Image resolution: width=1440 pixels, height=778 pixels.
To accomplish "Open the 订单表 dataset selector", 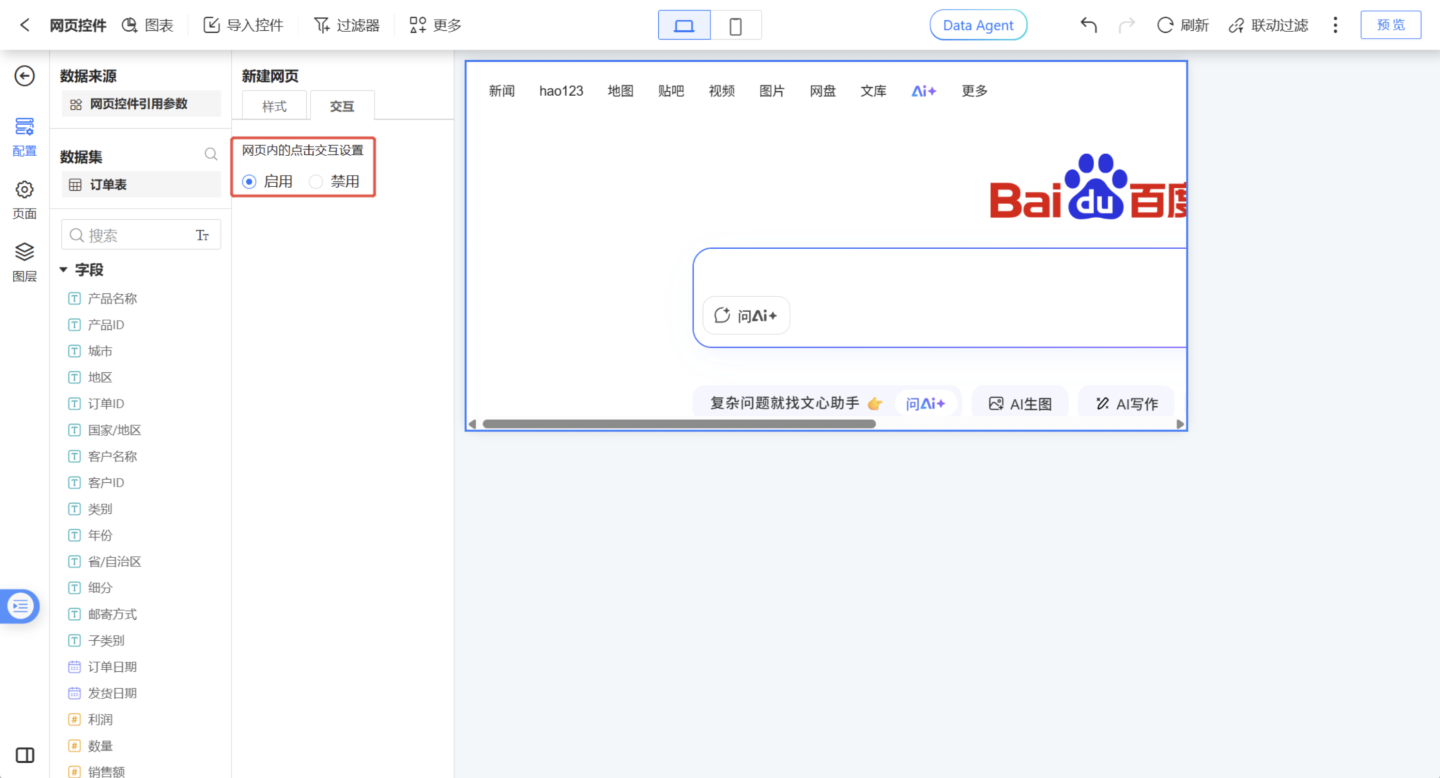I will pyautogui.click(x=141, y=185).
